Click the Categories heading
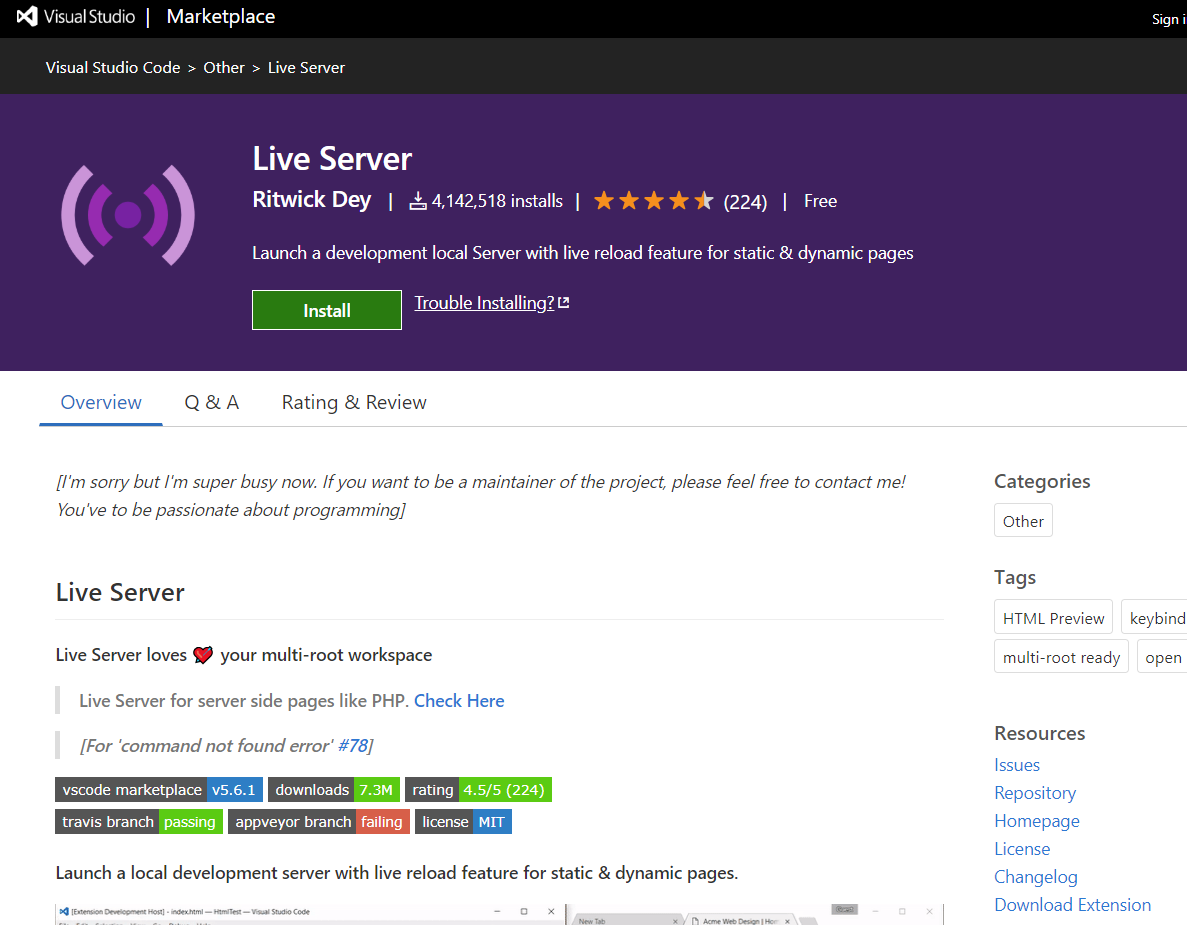 [x=1042, y=481]
